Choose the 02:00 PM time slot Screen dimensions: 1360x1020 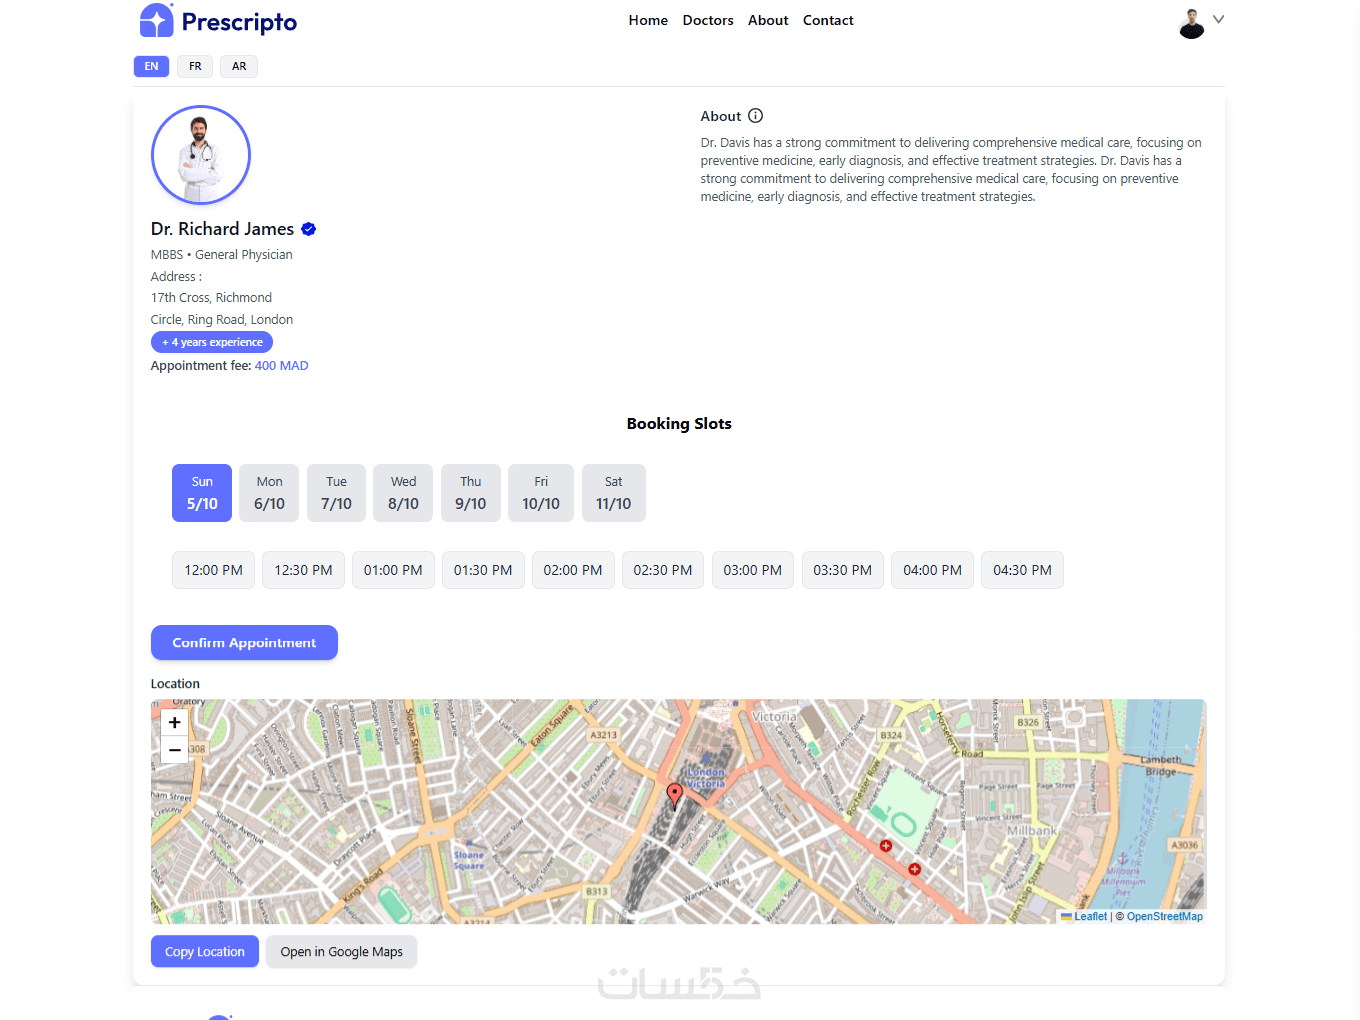coord(573,570)
